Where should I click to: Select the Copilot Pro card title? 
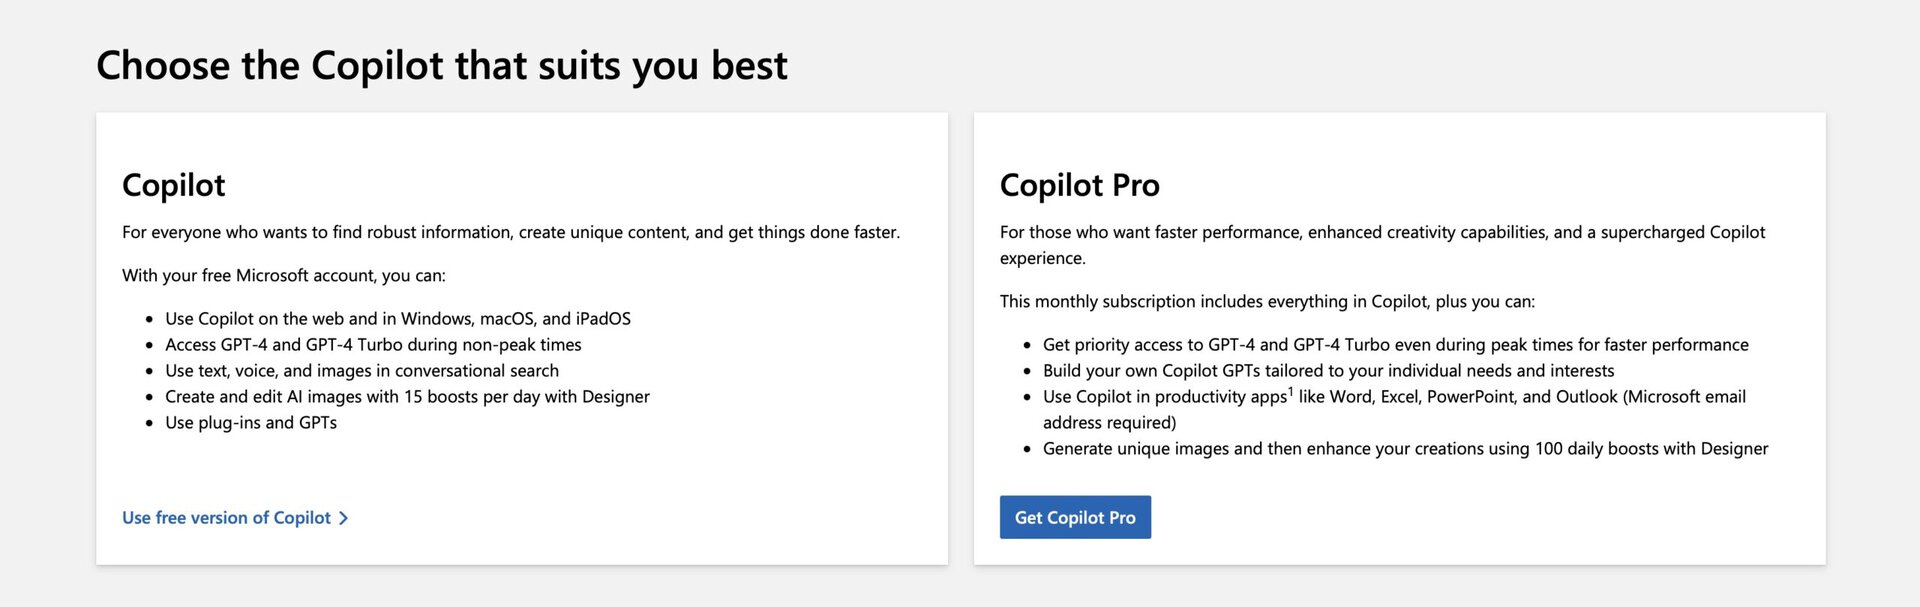(1079, 185)
